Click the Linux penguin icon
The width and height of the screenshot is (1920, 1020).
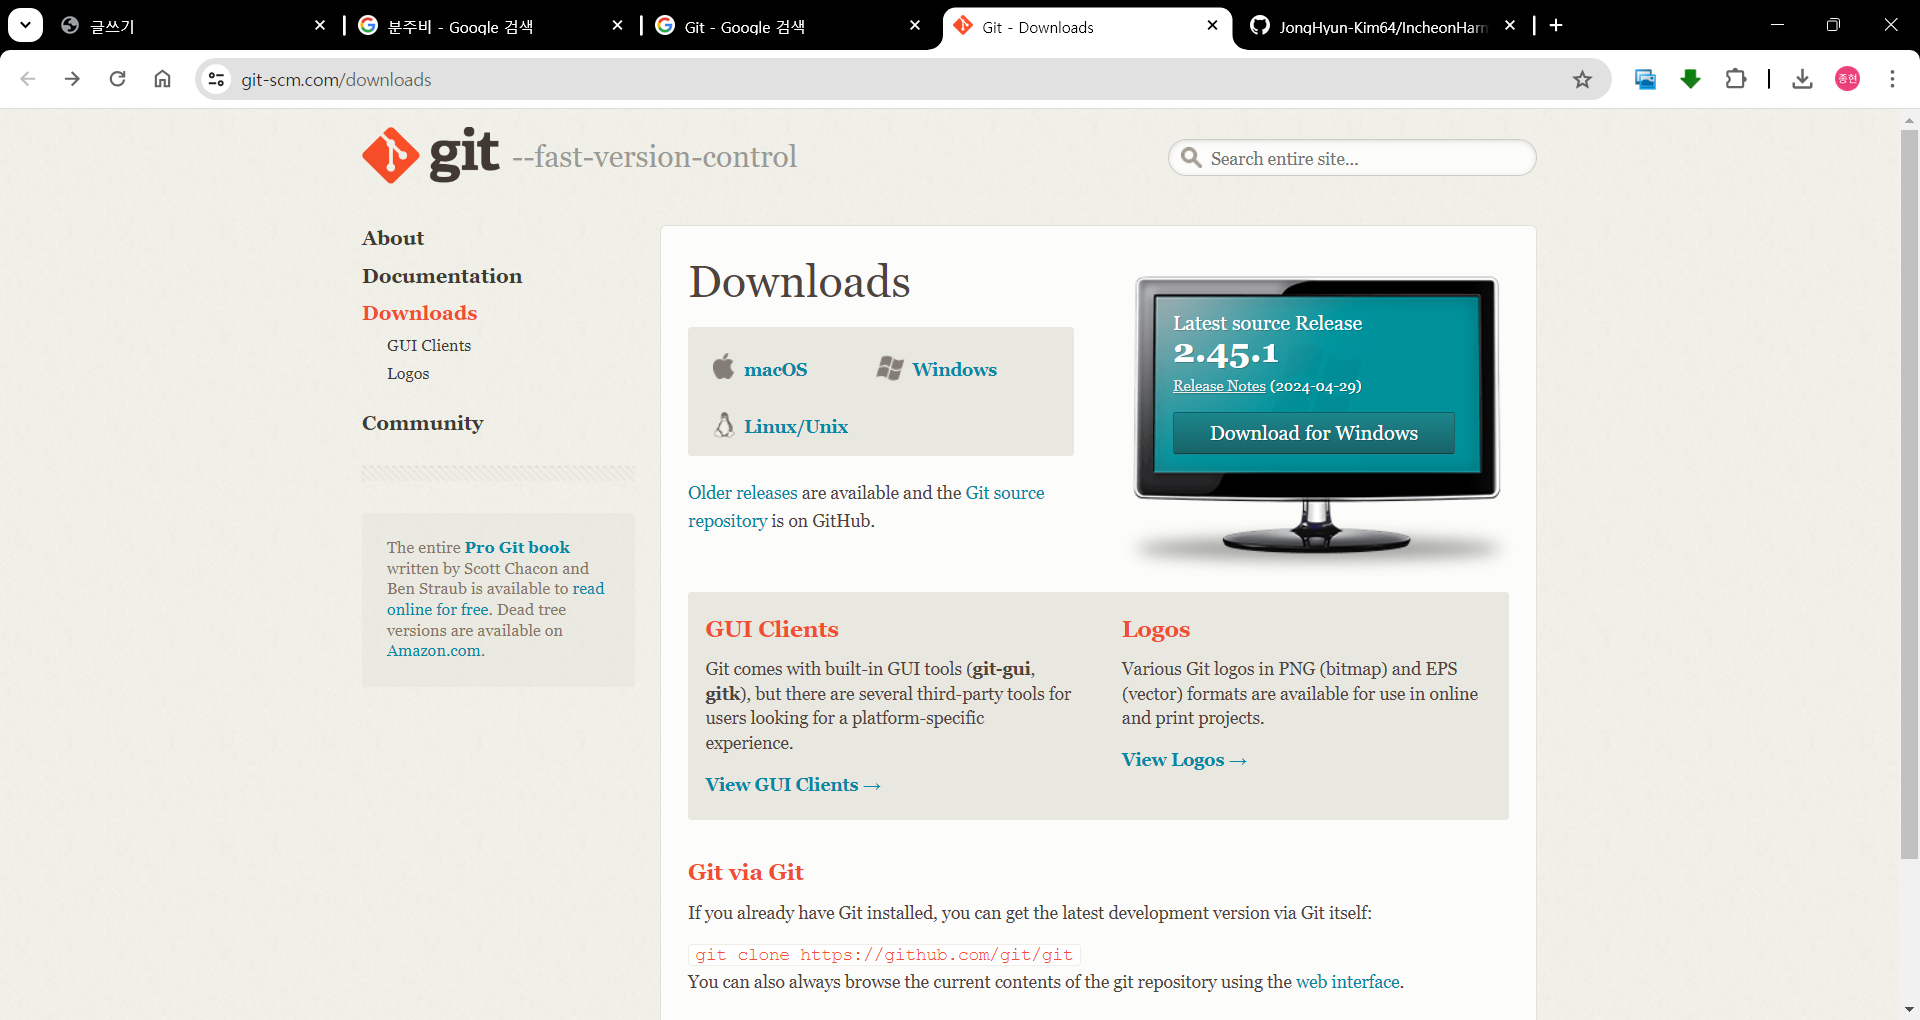(x=724, y=425)
